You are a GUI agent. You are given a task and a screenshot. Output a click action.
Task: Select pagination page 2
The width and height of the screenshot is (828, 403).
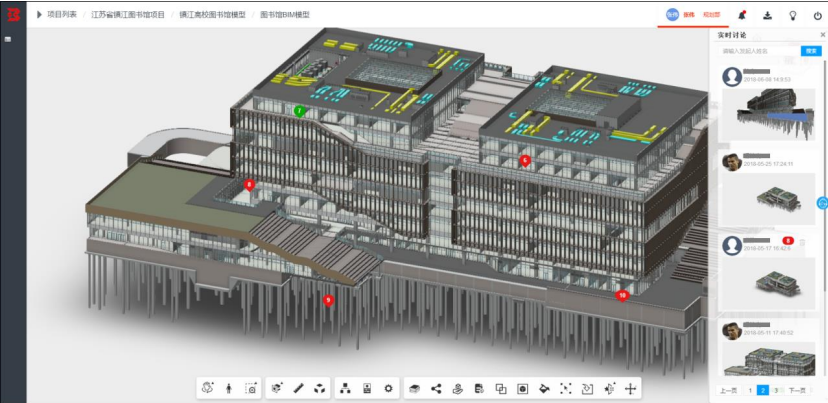tap(763, 390)
